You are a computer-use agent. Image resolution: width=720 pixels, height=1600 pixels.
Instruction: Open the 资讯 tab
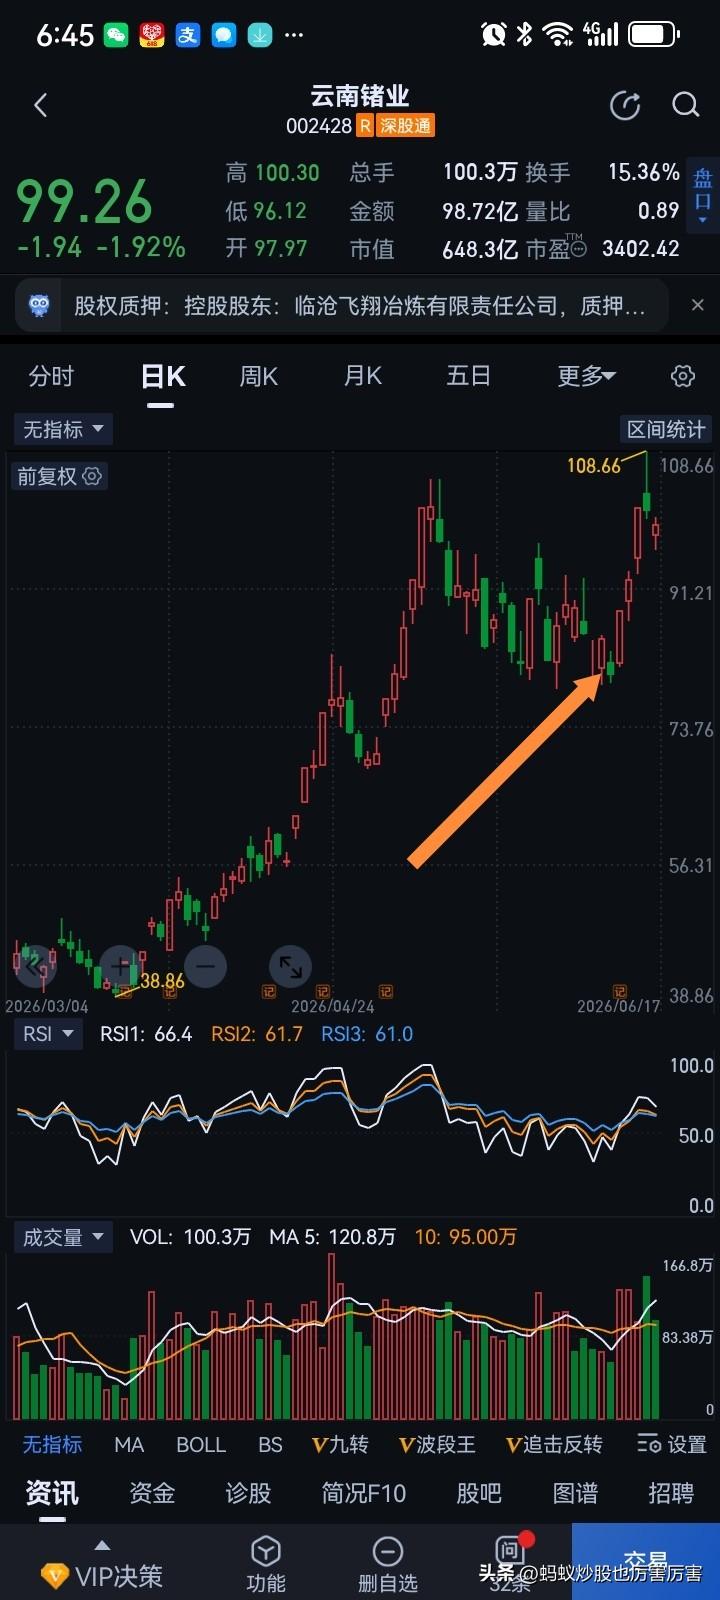[x=52, y=1493]
